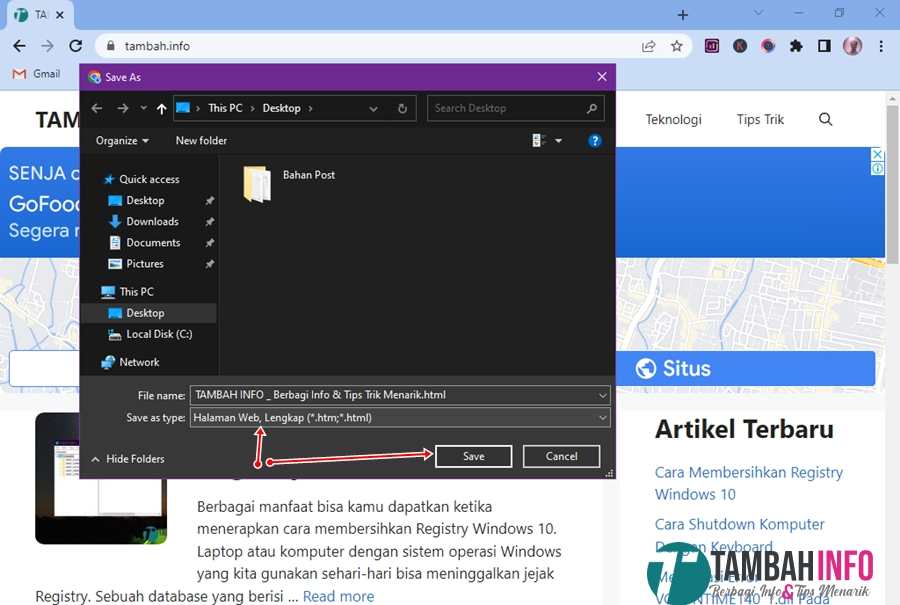
Task: Toggle Chrome's side panel icon
Action: pos(824,46)
